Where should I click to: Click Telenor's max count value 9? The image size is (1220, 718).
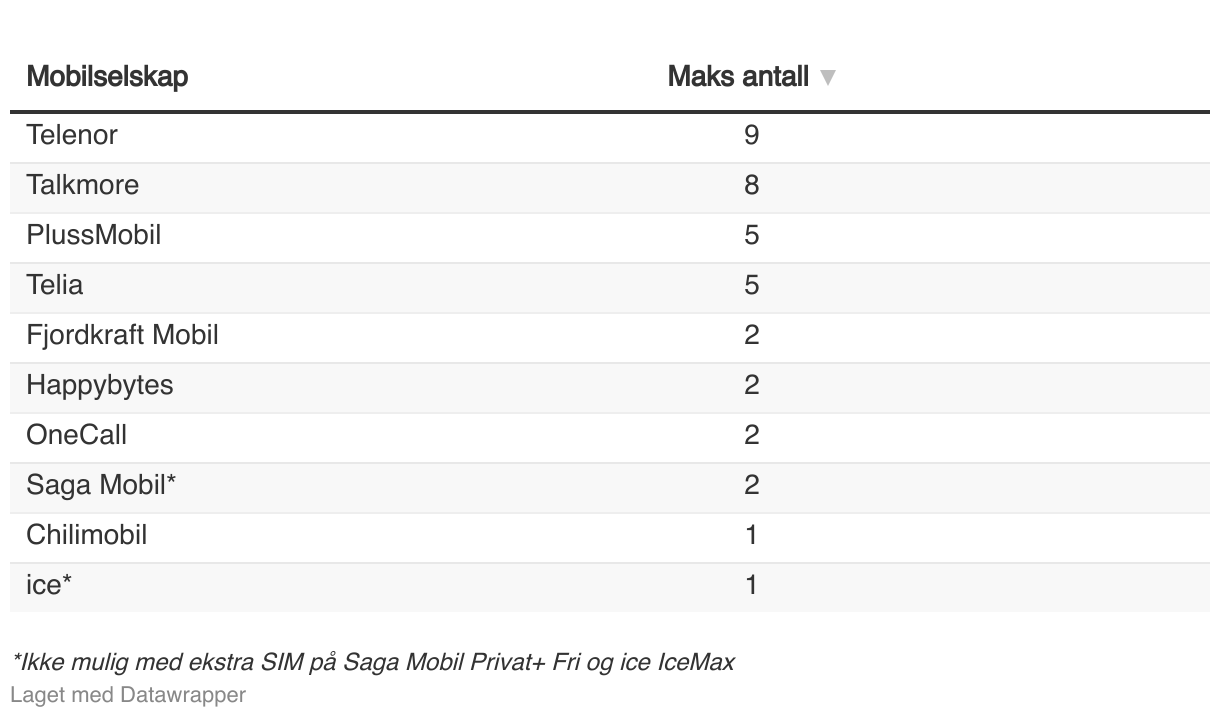click(752, 135)
